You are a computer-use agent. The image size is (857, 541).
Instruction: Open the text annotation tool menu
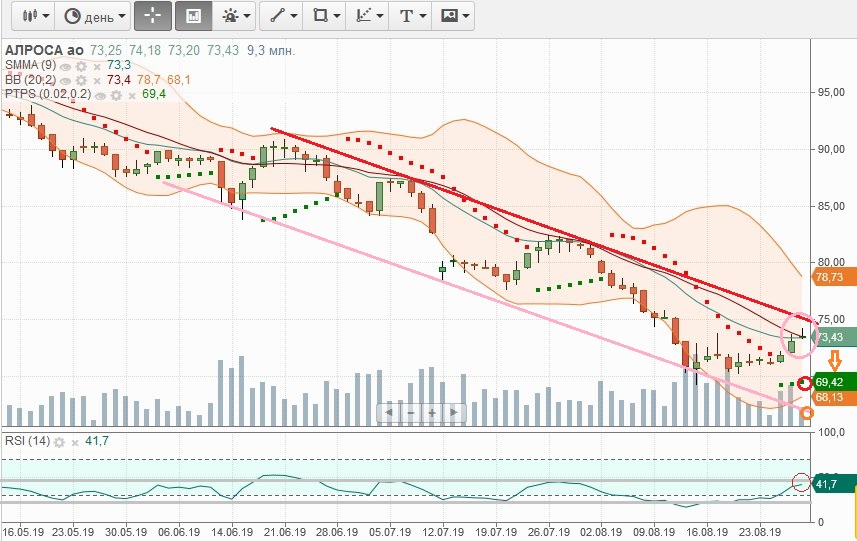[x=412, y=16]
